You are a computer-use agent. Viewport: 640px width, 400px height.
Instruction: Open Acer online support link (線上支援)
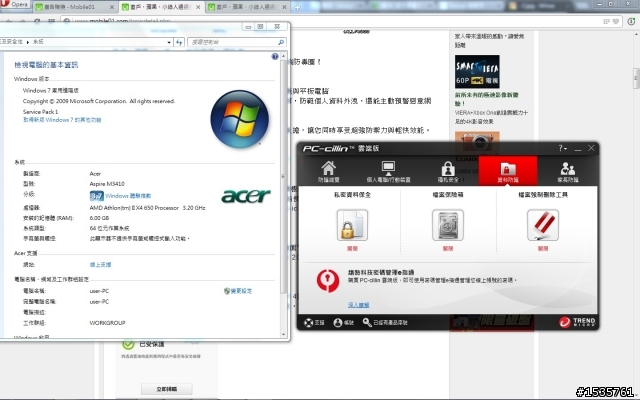tap(100, 264)
